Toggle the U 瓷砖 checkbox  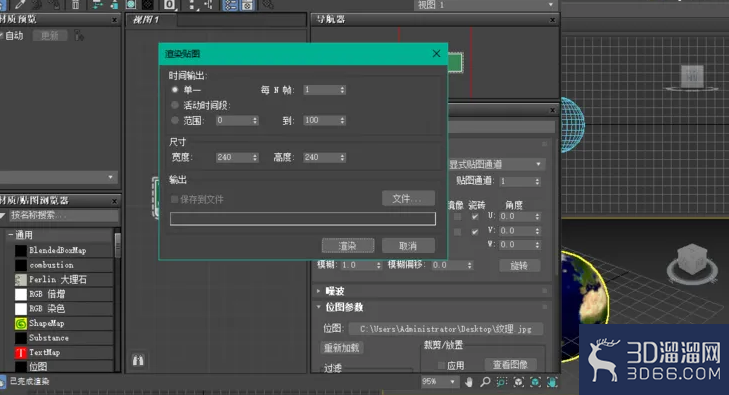click(475, 217)
